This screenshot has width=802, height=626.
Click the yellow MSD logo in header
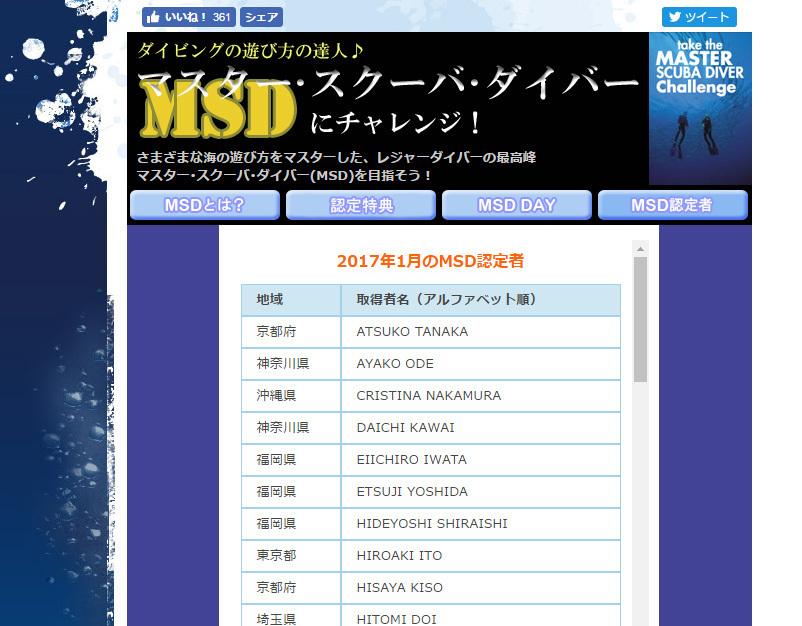point(218,110)
